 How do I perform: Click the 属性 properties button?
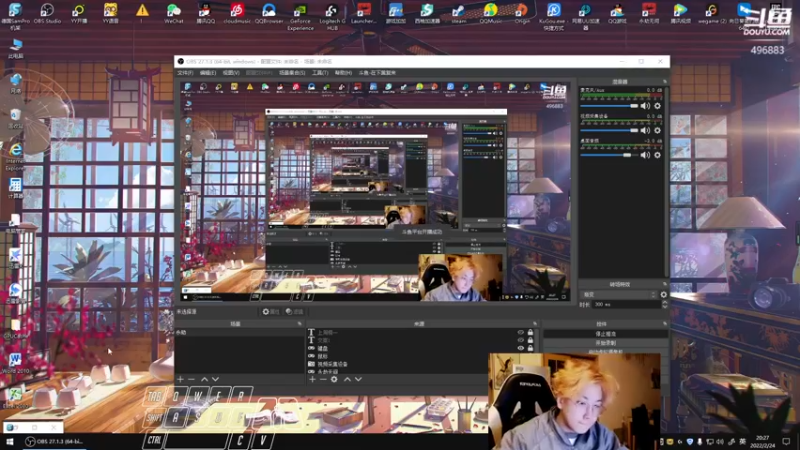(270, 311)
